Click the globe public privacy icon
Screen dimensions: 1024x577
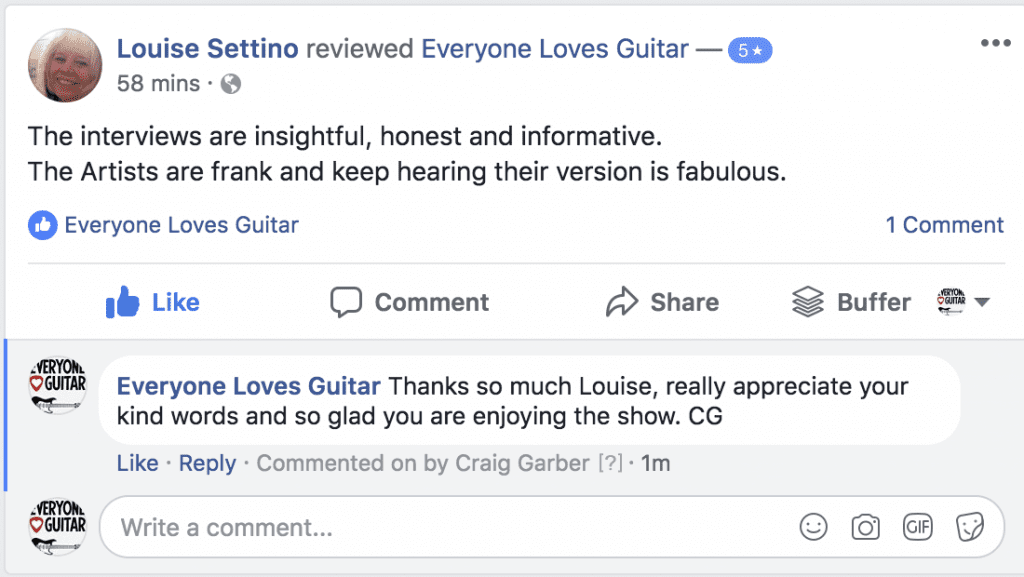230,84
